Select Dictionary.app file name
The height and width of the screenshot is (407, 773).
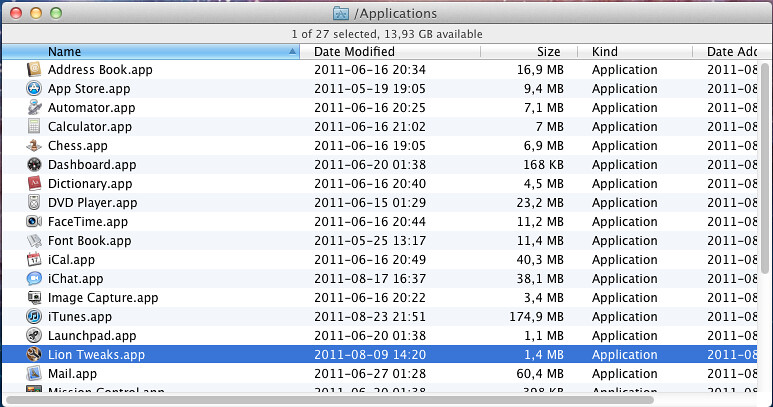[x=90, y=184]
